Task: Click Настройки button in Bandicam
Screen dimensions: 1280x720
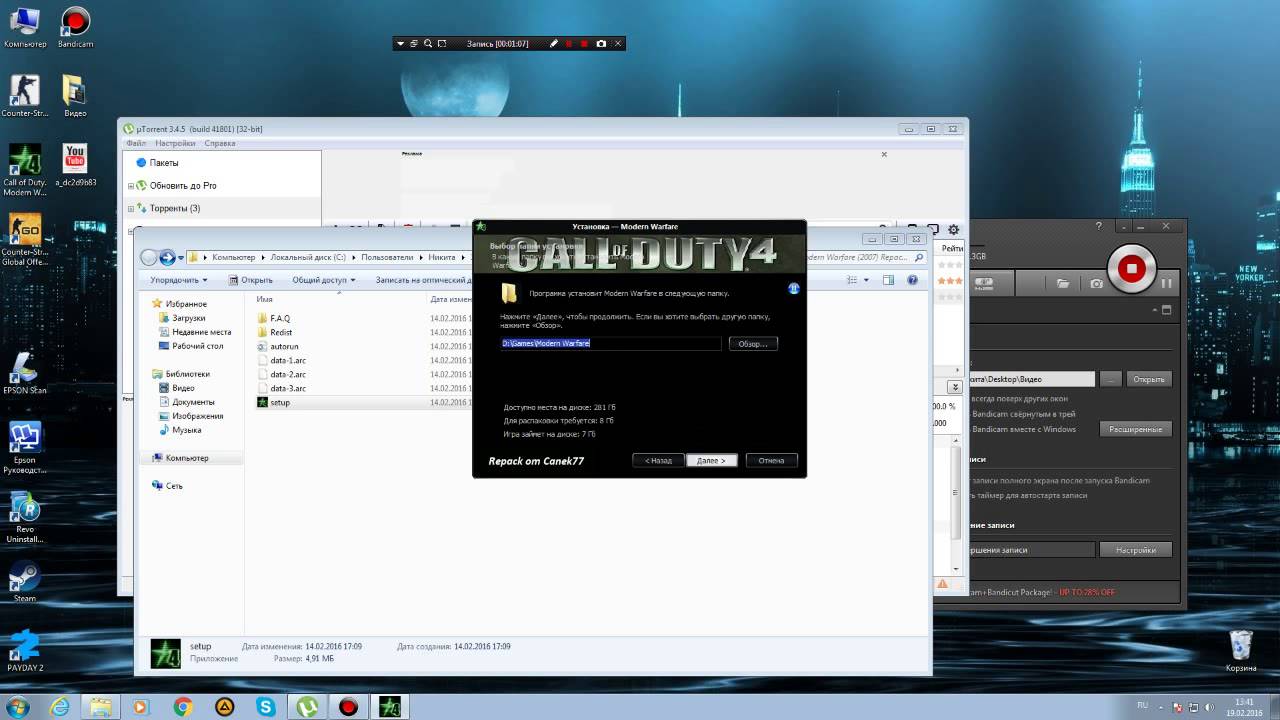Action: click(1136, 550)
